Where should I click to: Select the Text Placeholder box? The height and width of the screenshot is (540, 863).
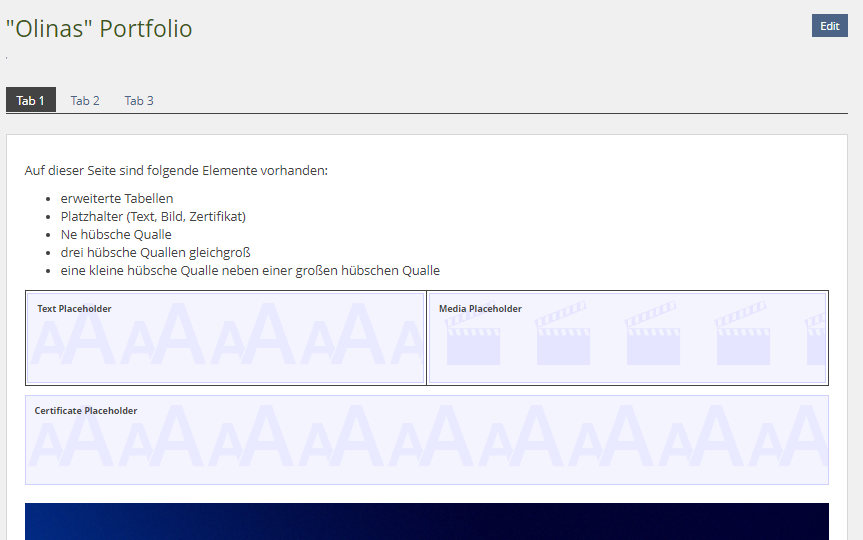pyautogui.click(x=226, y=337)
